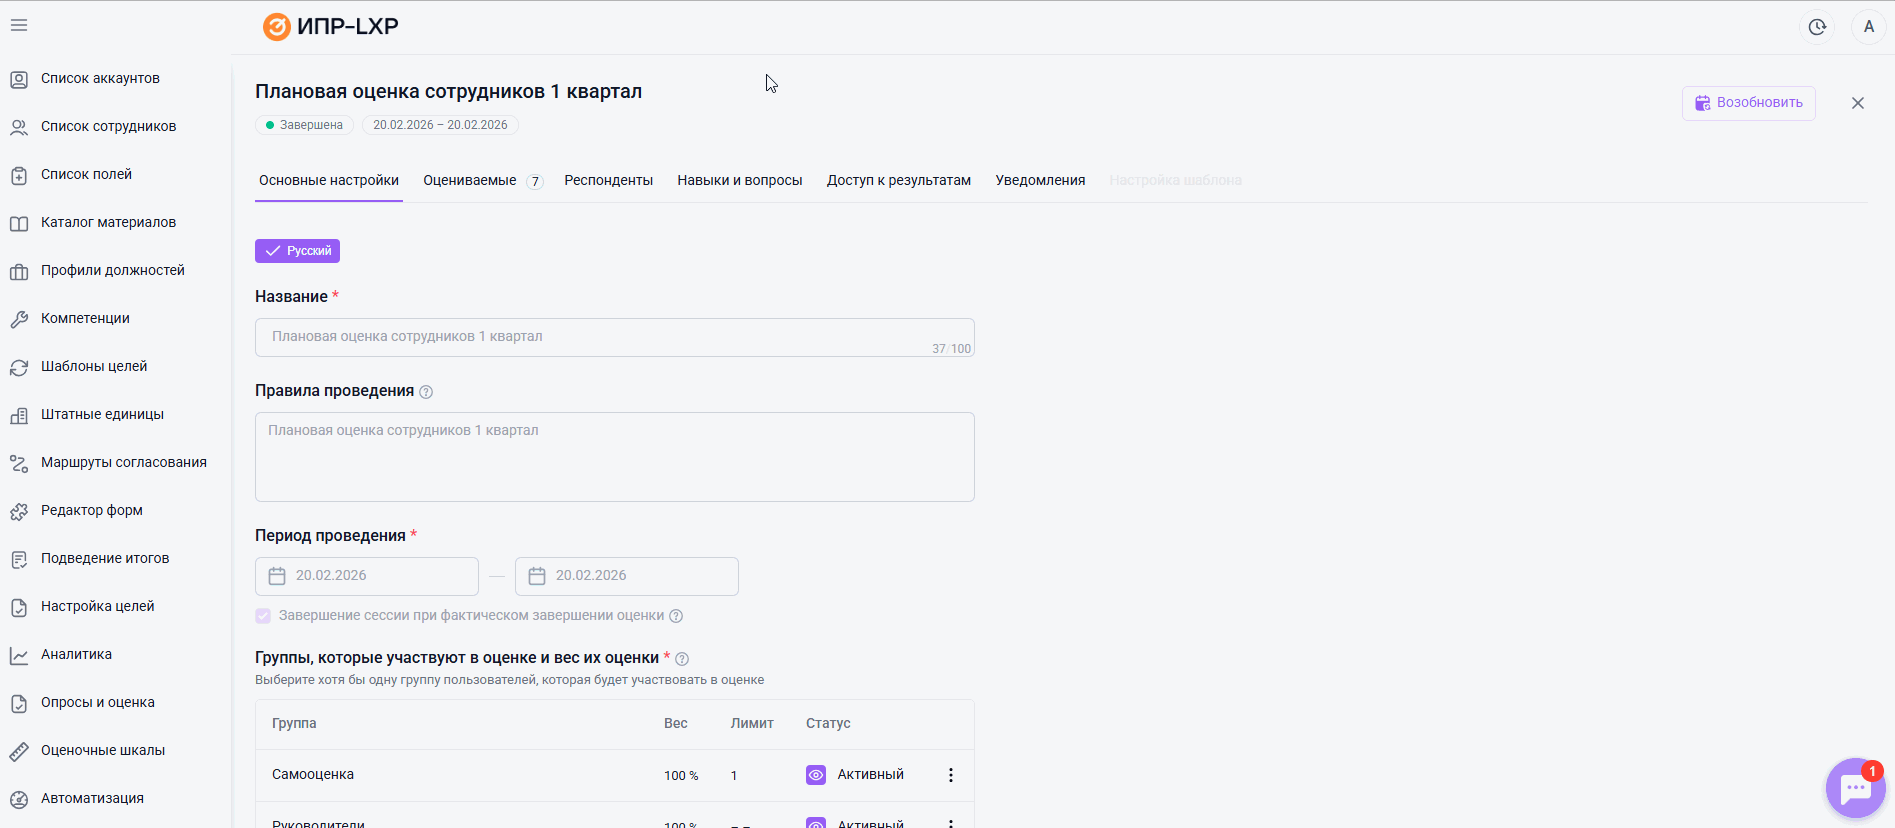Open the end date picker
The width and height of the screenshot is (1895, 828).
pos(626,576)
